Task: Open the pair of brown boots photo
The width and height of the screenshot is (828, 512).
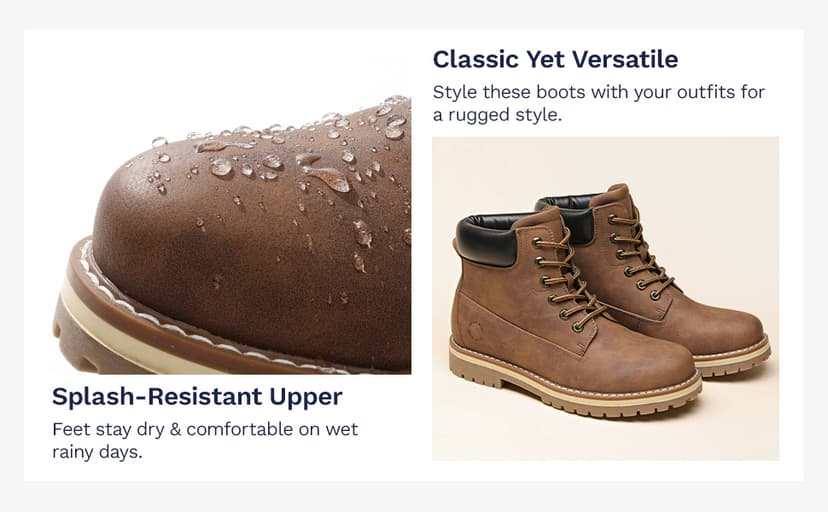Action: coord(605,298)
